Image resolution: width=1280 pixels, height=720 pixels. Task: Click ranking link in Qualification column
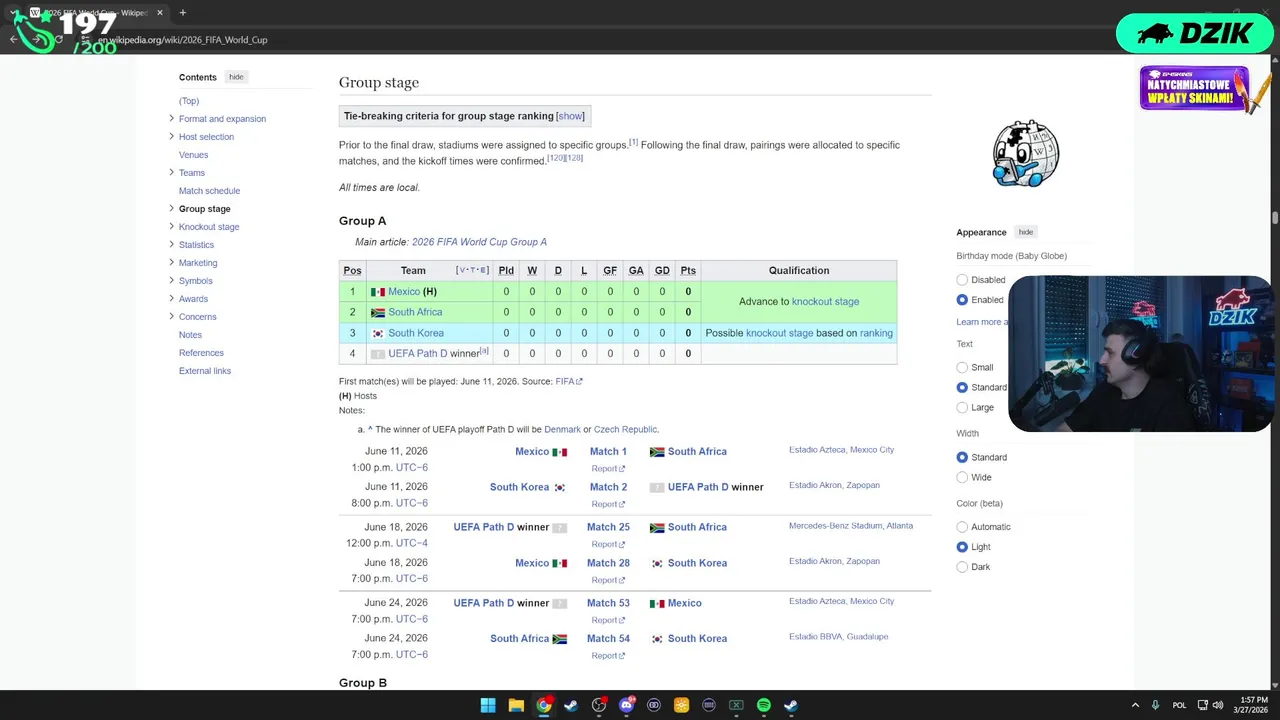point(876,333)
